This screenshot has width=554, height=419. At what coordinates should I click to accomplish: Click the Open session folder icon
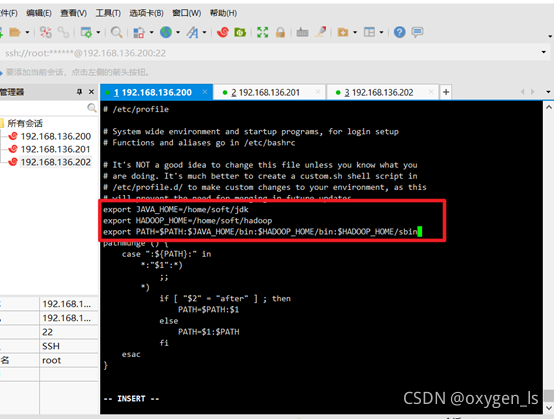tap(15, 33)
